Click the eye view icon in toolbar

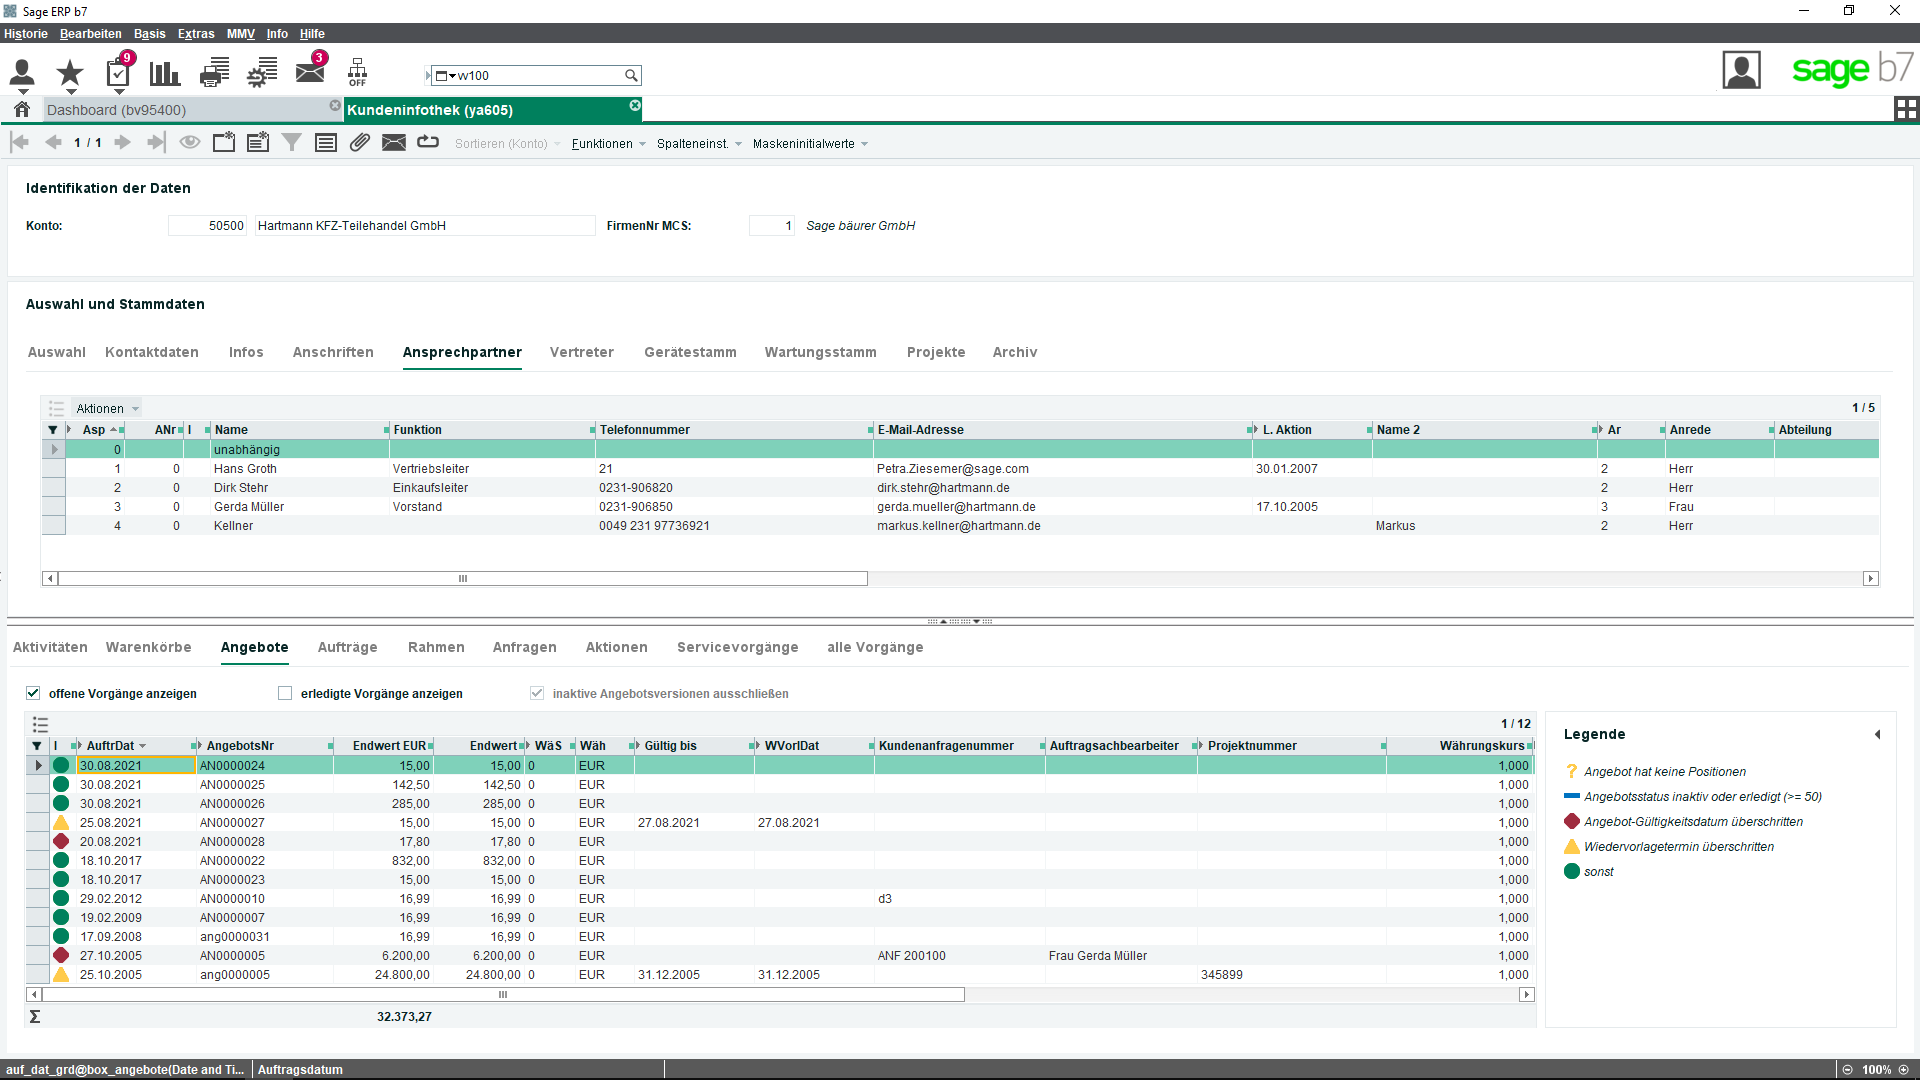[x=190, y=143]
